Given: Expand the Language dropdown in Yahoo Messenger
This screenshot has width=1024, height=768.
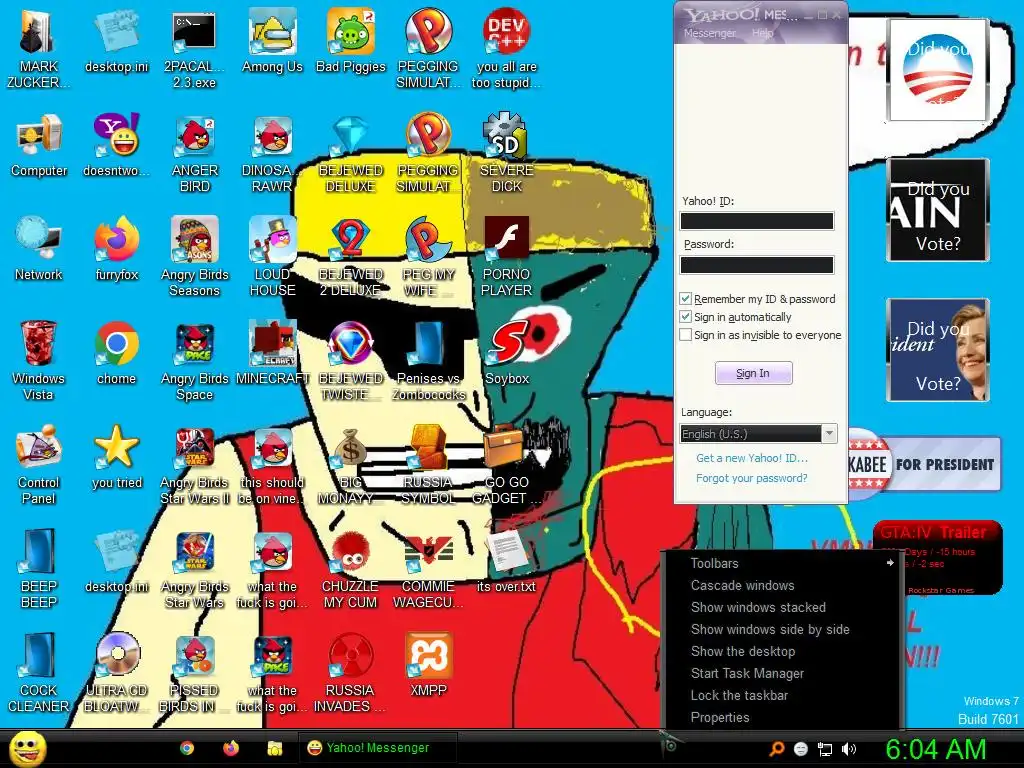Looking at the screenshot, I should 829,434.
